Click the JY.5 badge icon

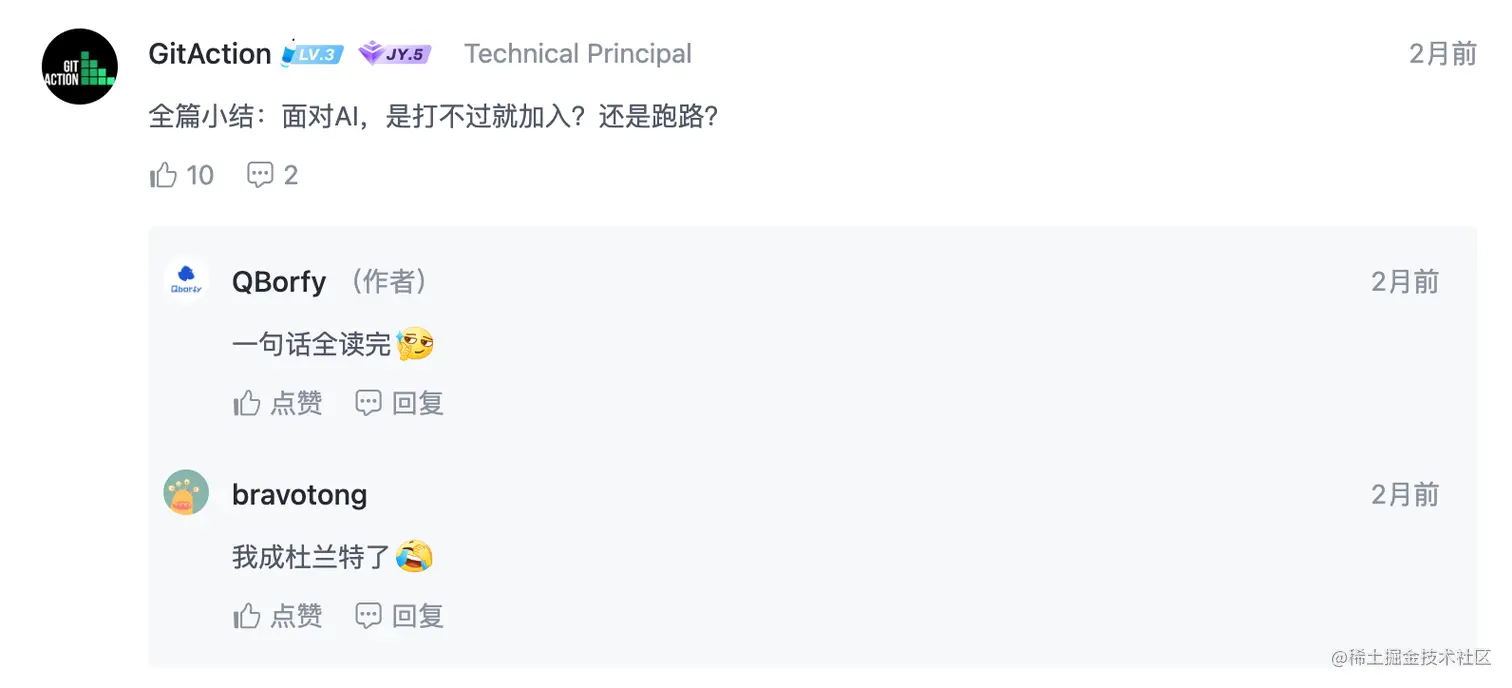(394, 54)
